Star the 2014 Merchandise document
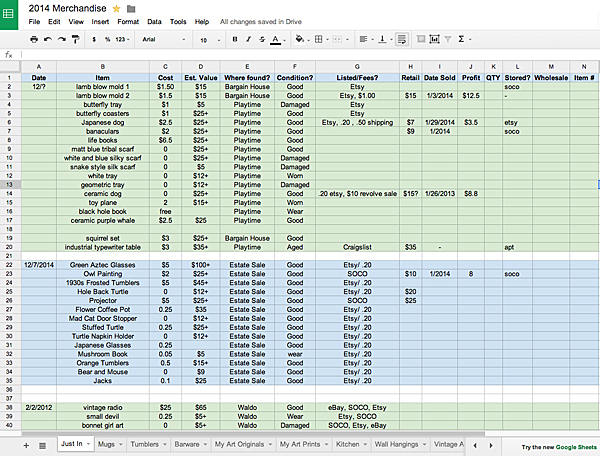Screen dimensions: 600x456 coord(116,8)
